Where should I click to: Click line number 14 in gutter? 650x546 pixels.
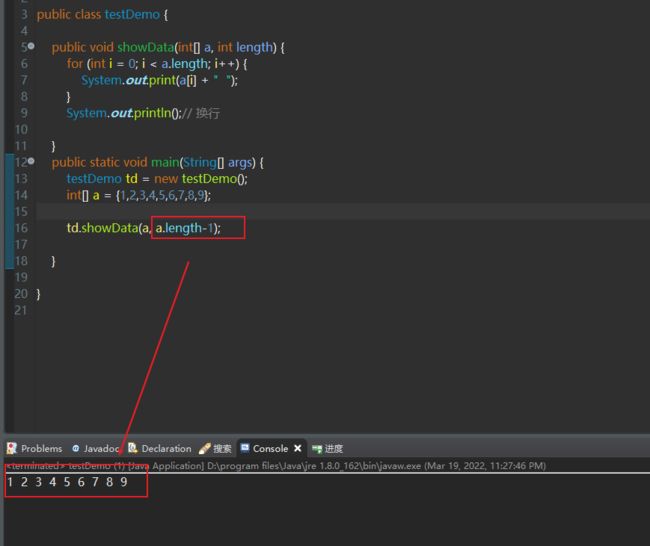pyautogui.click(x=21, y=195)
